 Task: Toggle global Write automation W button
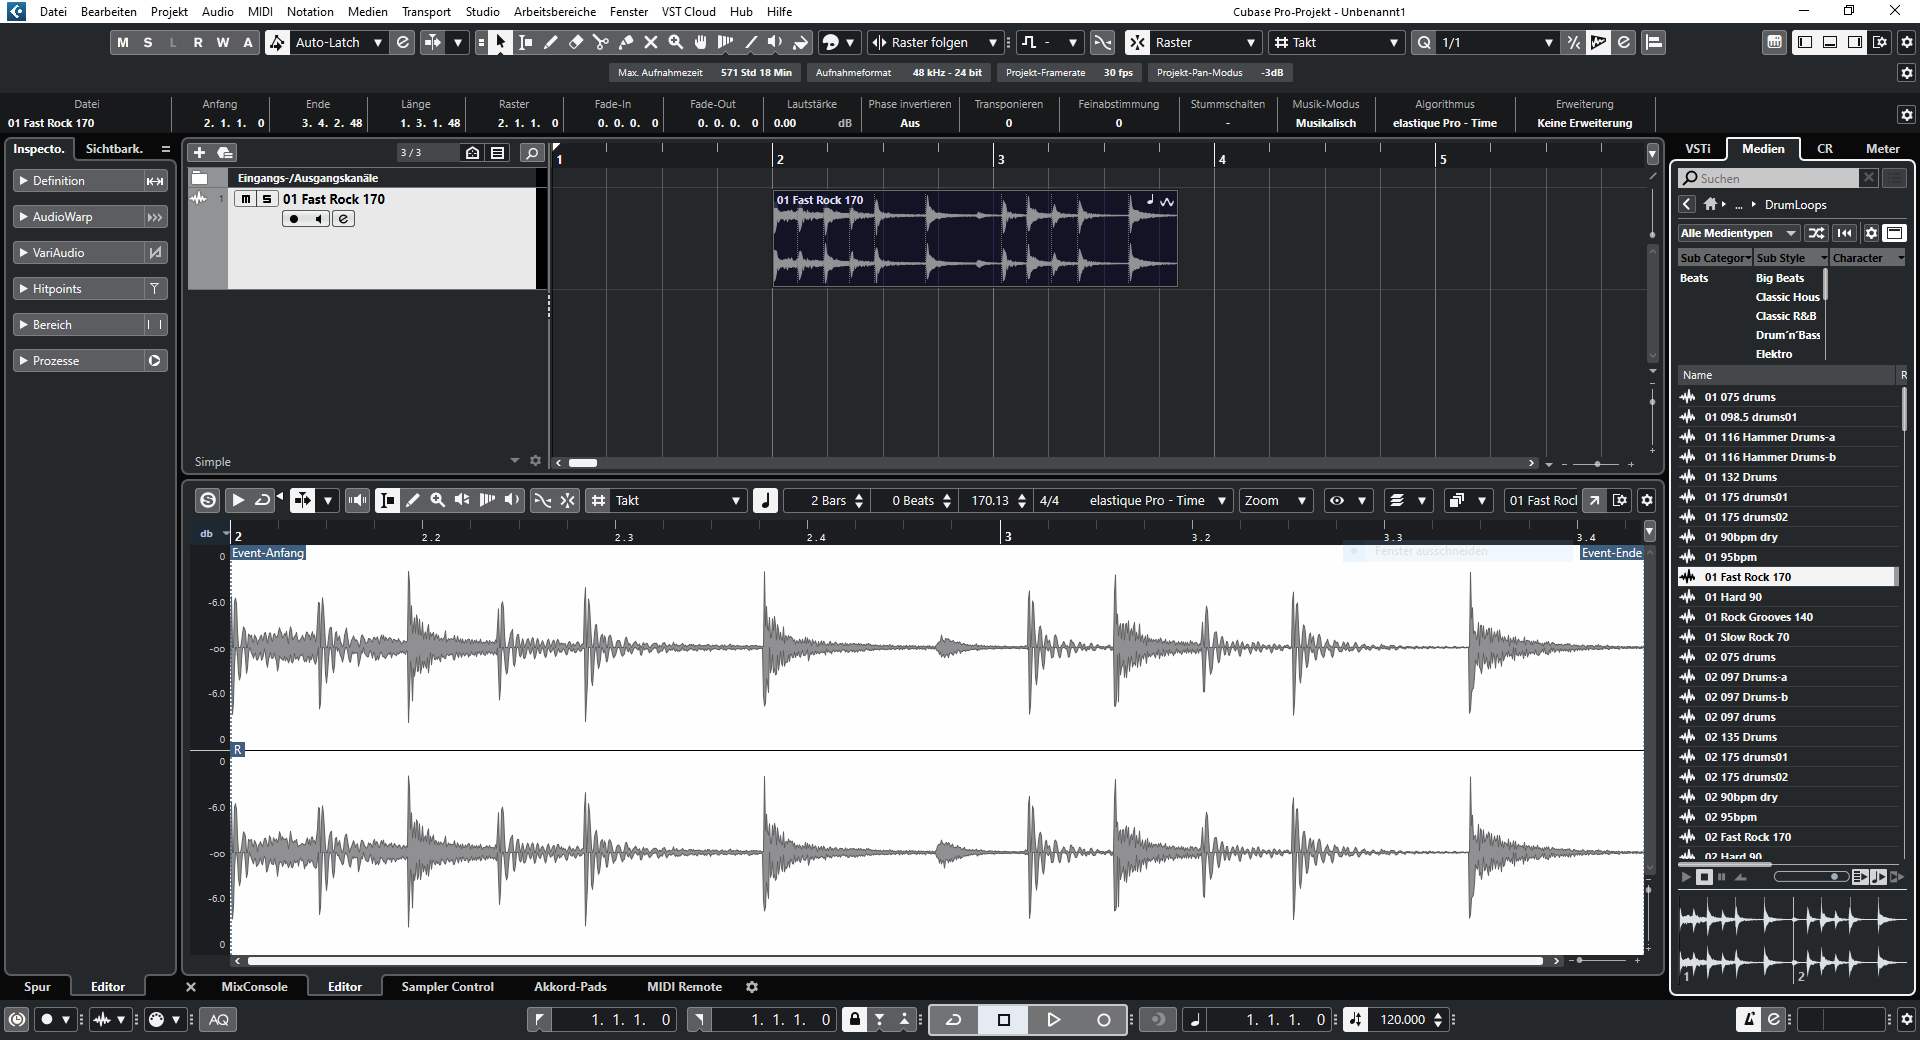click(x=223, y=42)
